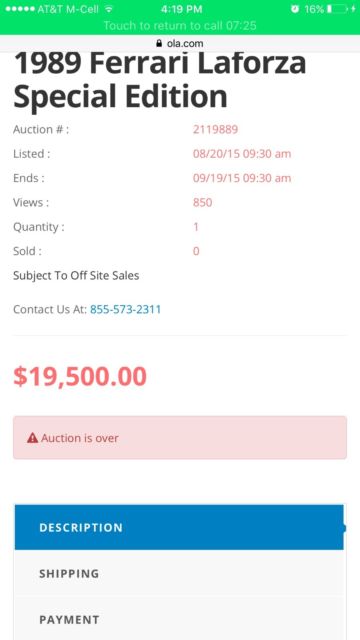
Task: Tap the Wi-Fi signal icon
Action: point(109,9)
